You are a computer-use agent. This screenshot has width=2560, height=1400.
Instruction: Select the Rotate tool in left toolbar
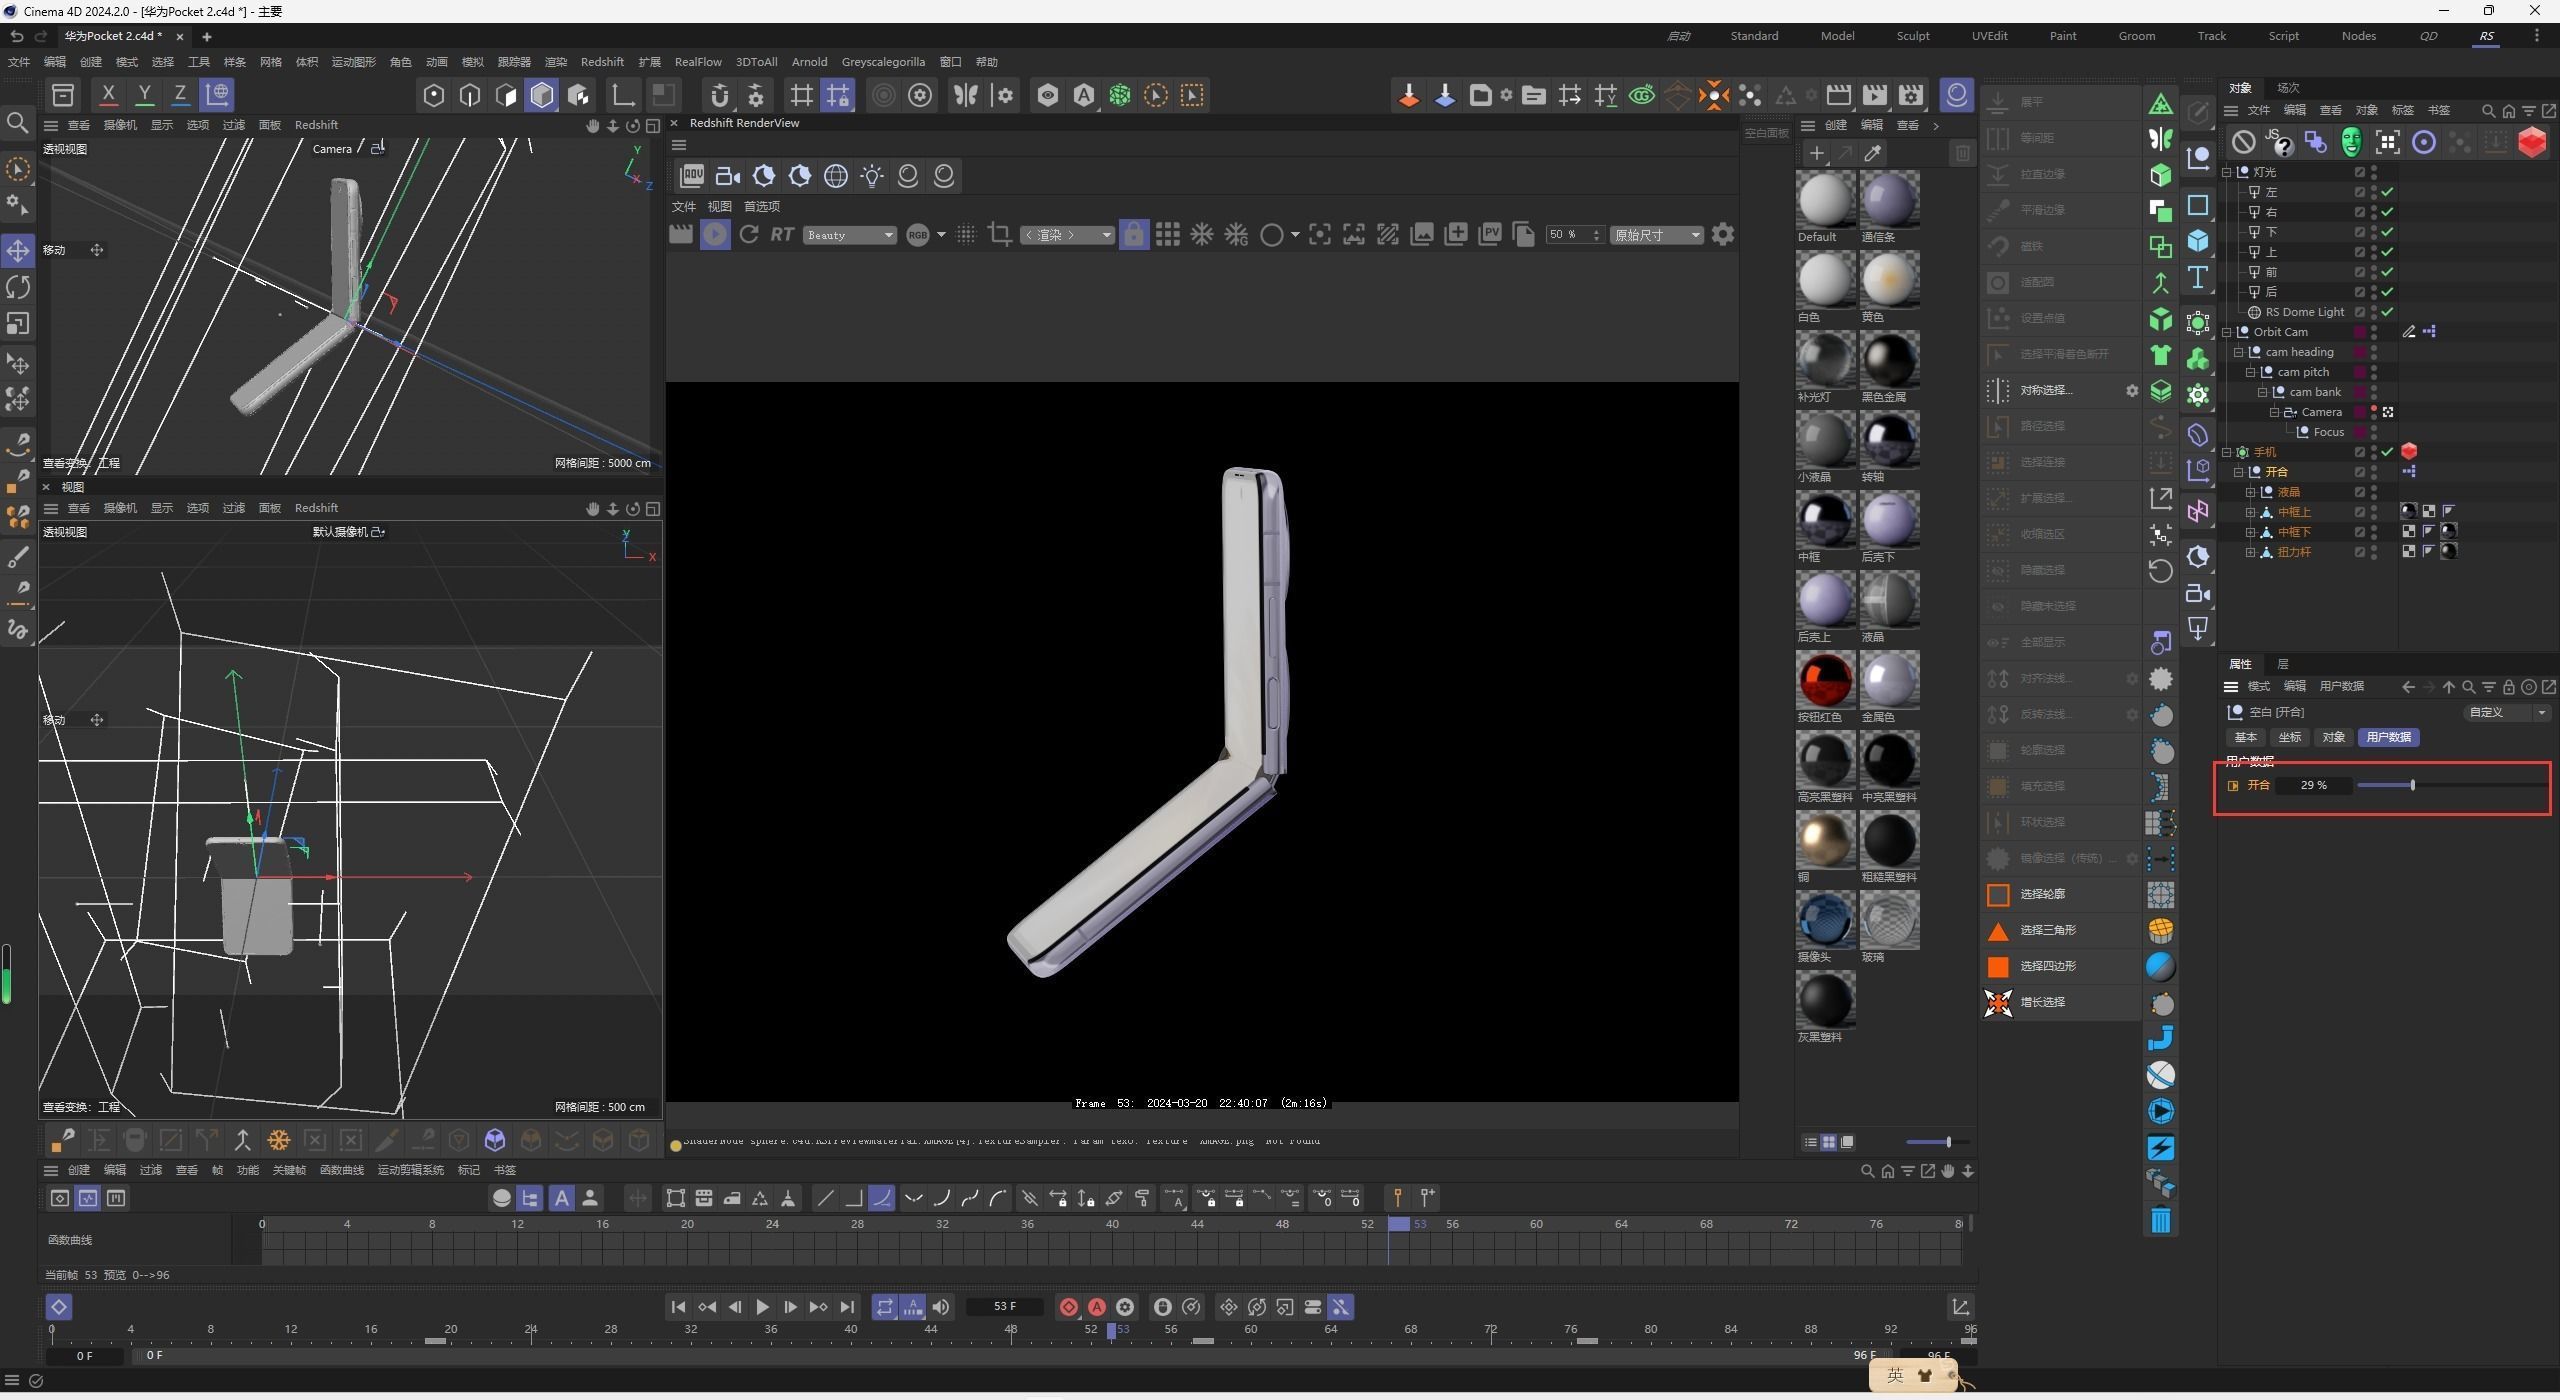18,287
